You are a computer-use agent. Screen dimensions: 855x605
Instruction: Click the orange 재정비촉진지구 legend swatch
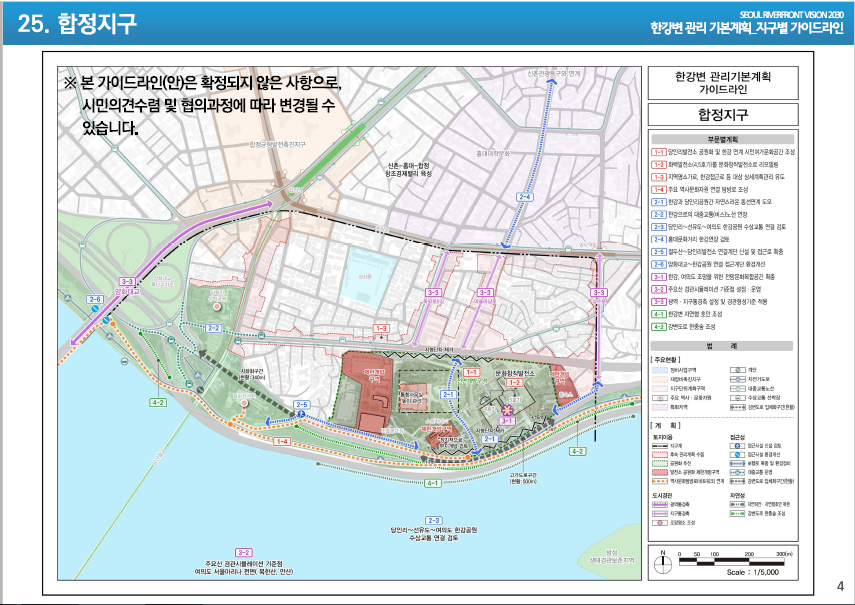coord(660,379)
